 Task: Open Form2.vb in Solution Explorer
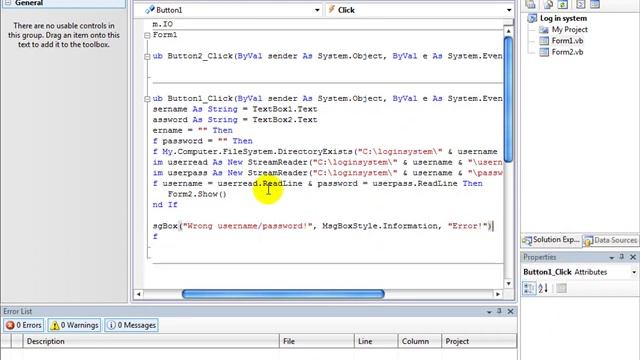[567, 52]
